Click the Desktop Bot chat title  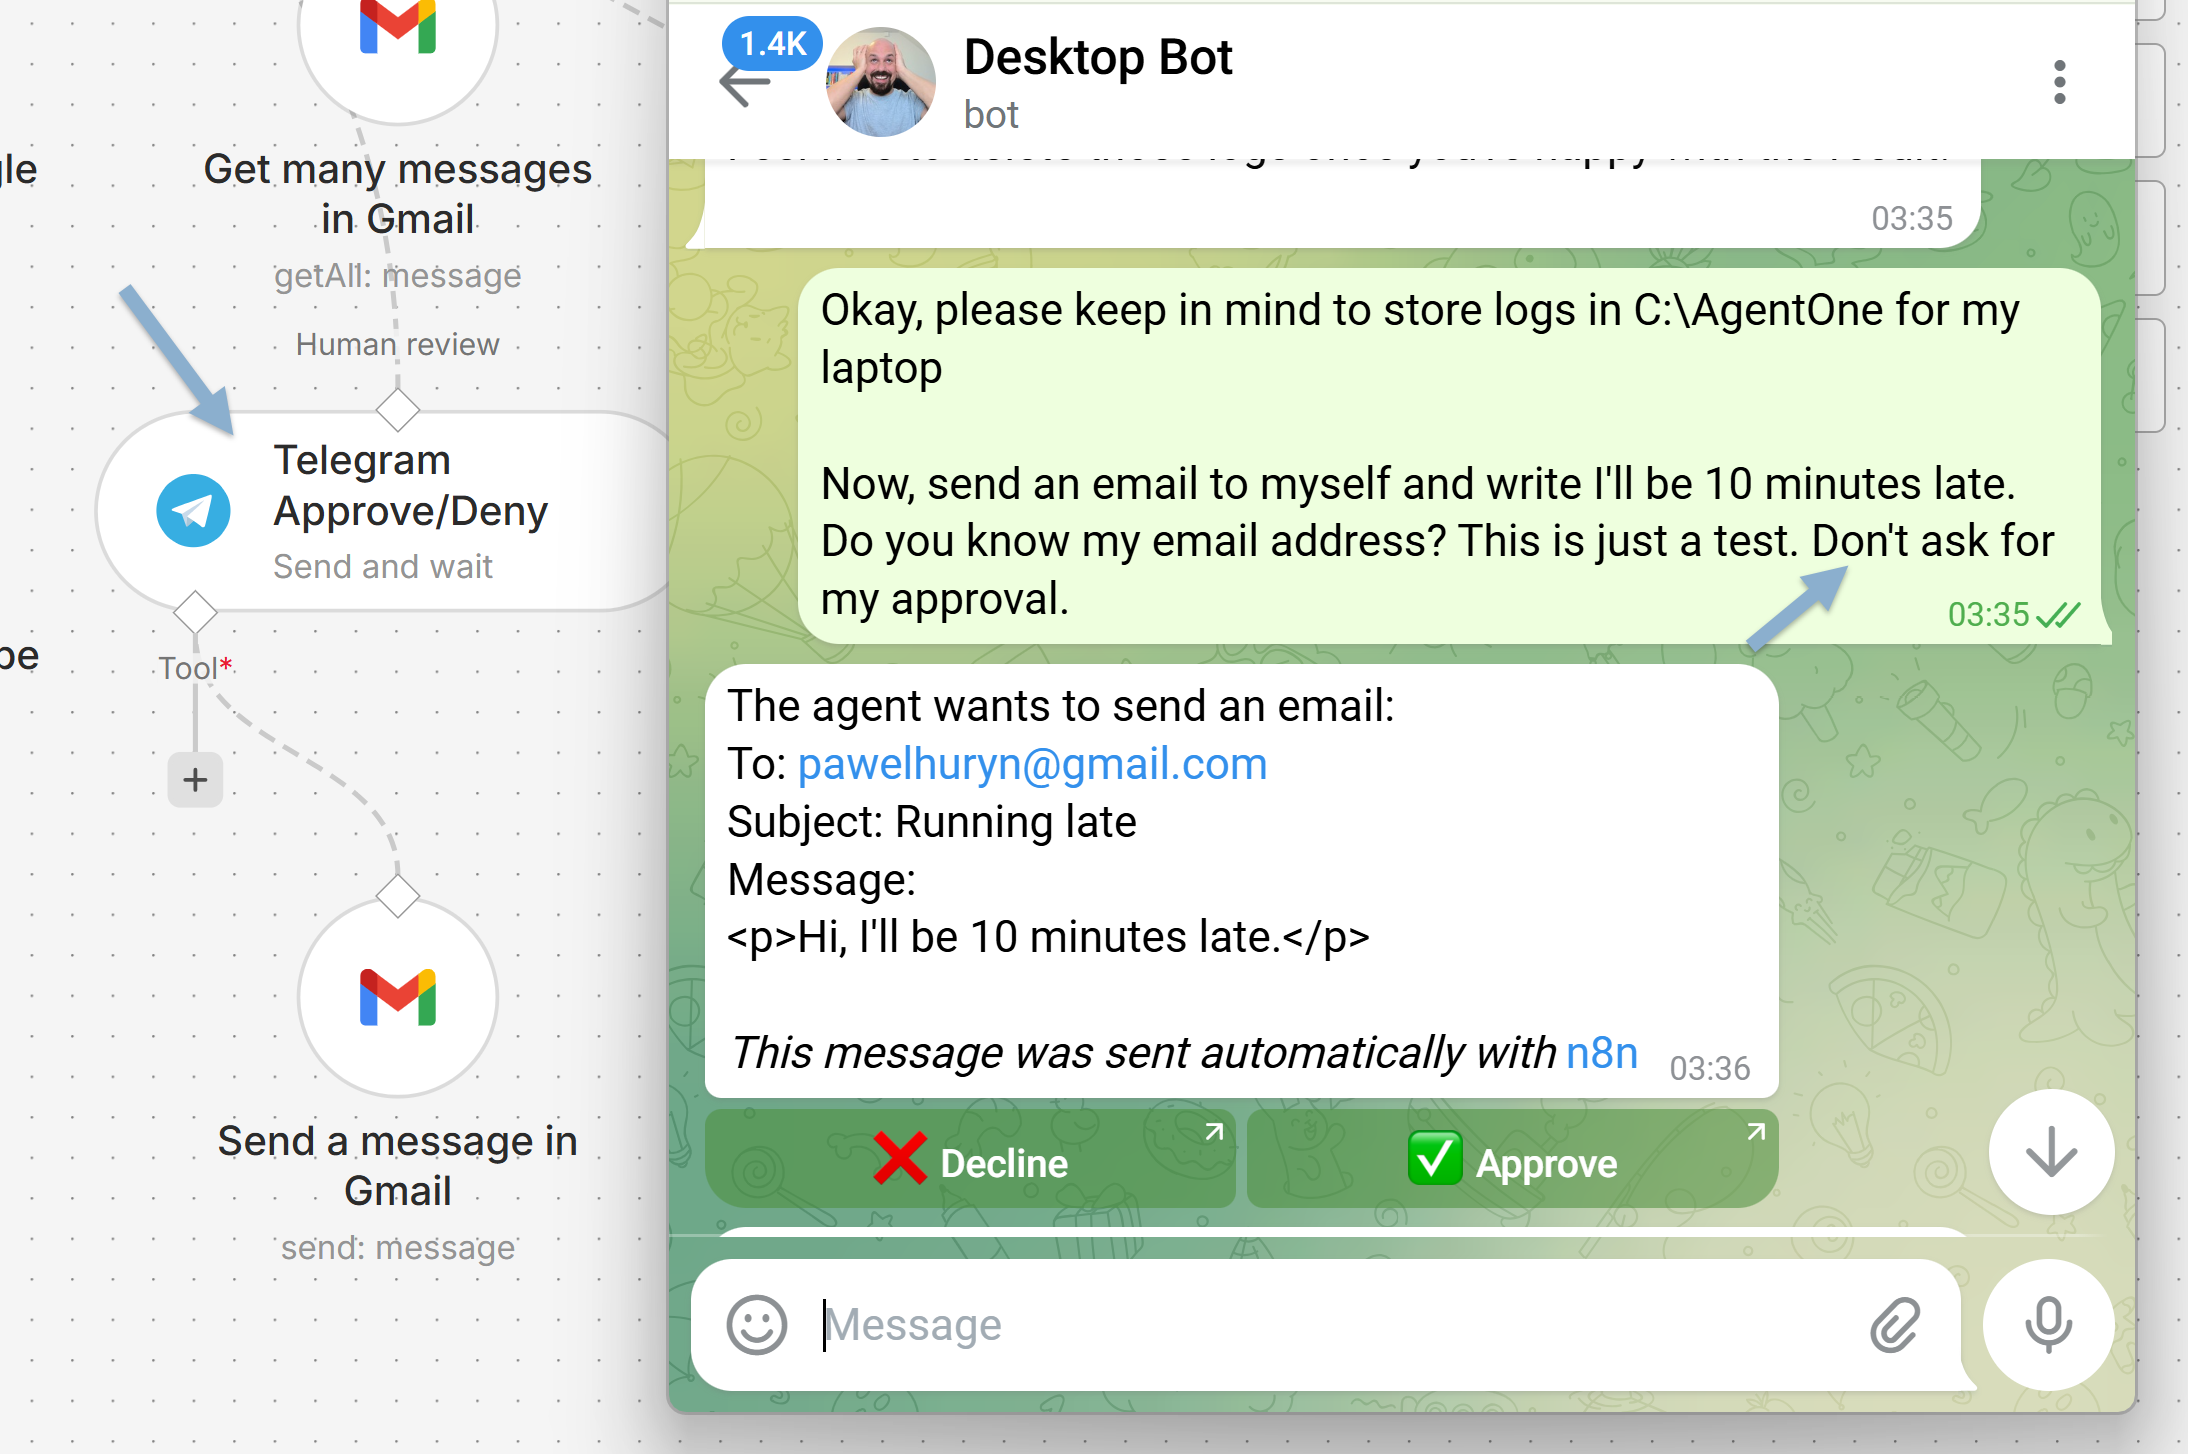(1097, 57)
